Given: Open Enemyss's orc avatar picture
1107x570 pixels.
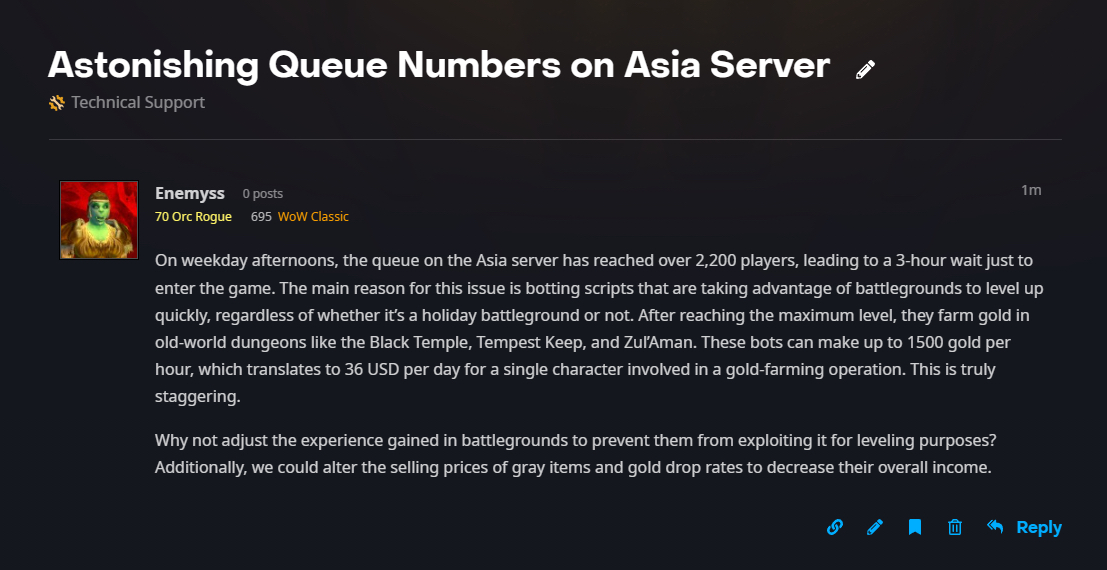Looking at the screenshot, I should (x=99, y=220).
